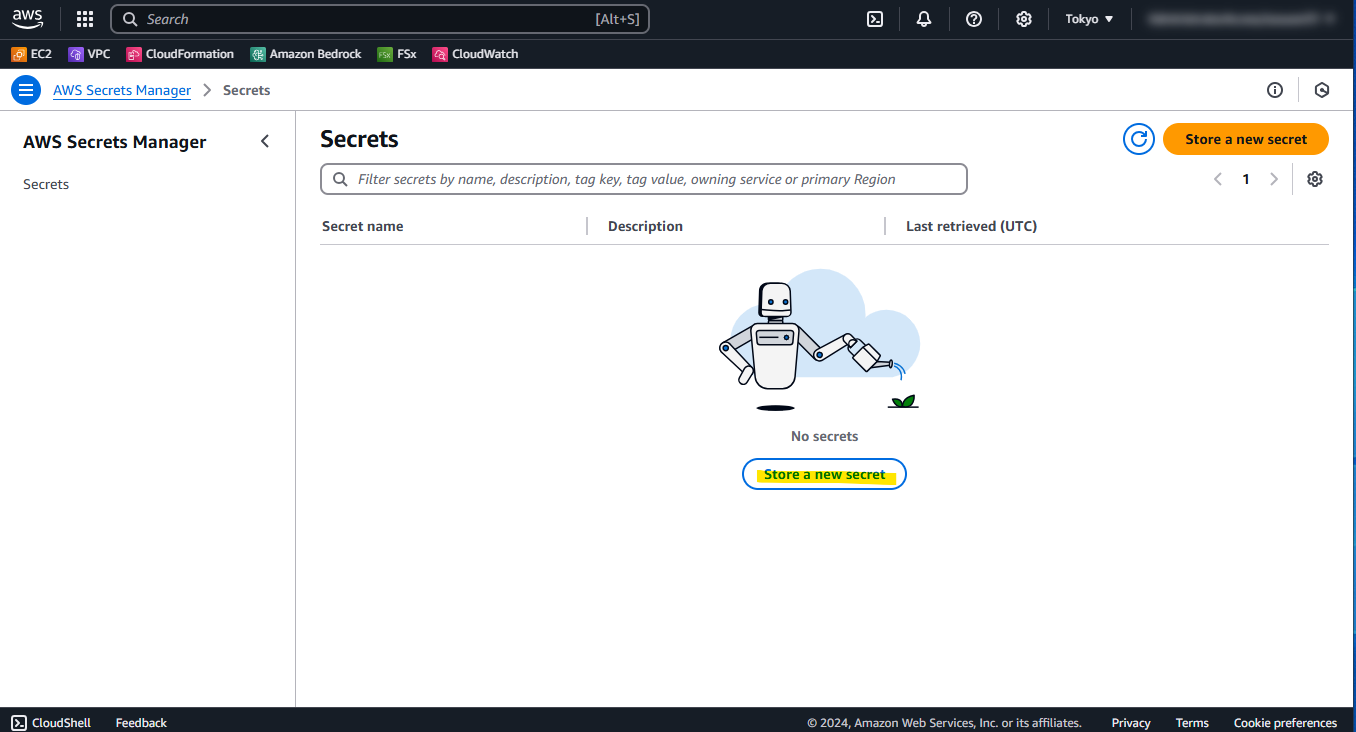
Task: Open the notifications bell
Action: [x=924, y=19]
